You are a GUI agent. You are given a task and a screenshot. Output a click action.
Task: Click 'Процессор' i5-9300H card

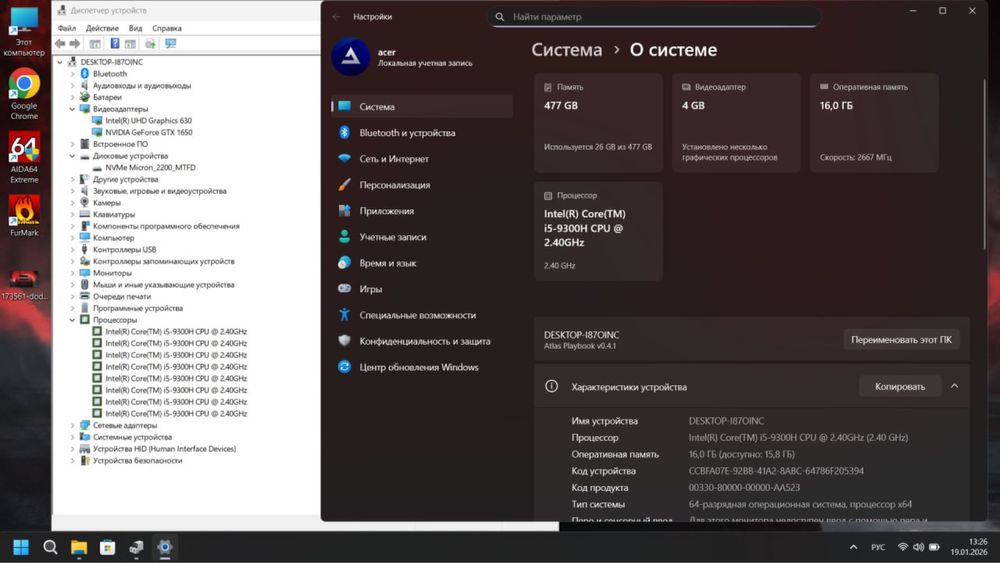tap(598, 231)
